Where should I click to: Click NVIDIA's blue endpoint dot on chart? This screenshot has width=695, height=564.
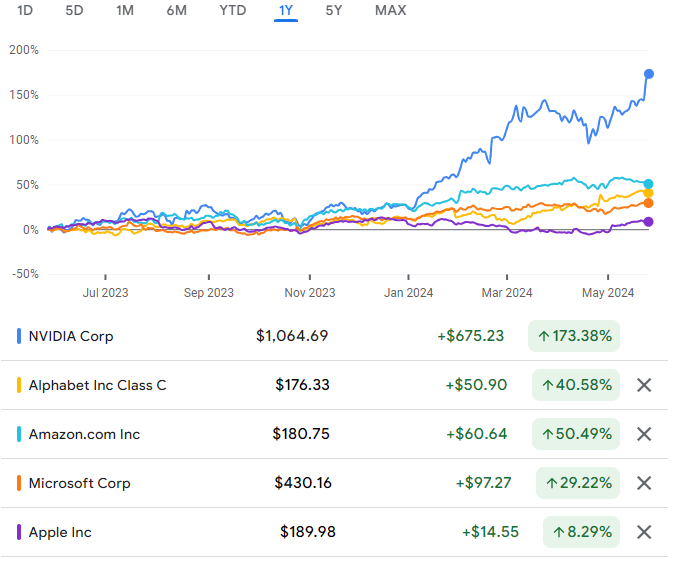pyautogui.click(x=649, y=74)
